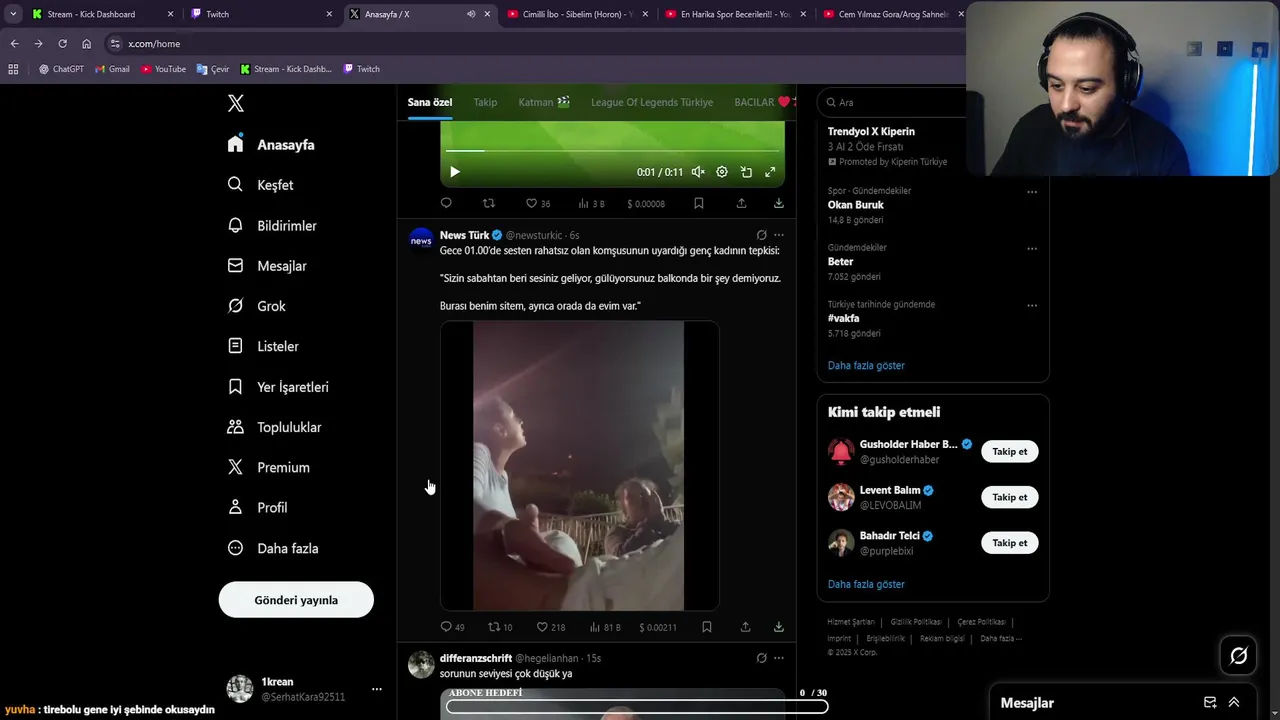Bookmark the News Türk post
Screen dimensions: 1280x720
pyautogui.click(x=706, y=627)
